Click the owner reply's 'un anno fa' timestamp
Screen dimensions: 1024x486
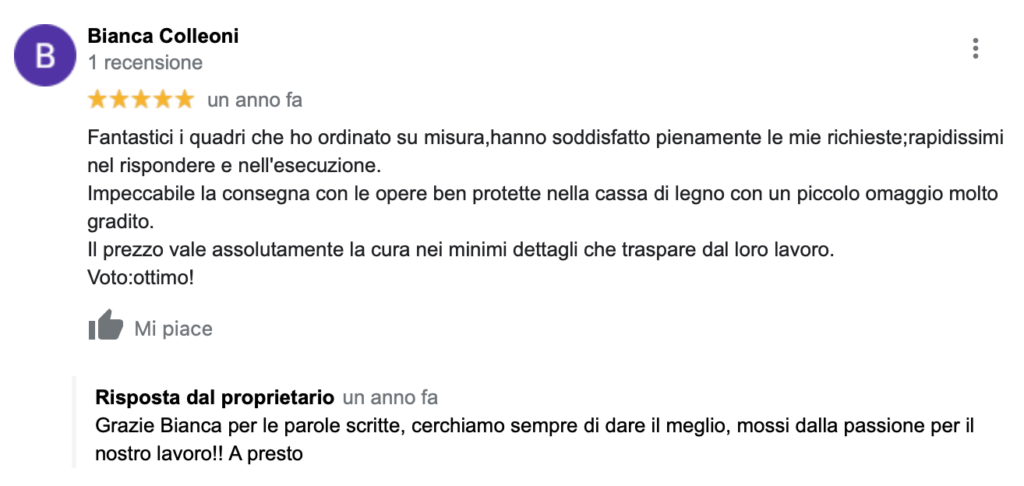(390, 397)
